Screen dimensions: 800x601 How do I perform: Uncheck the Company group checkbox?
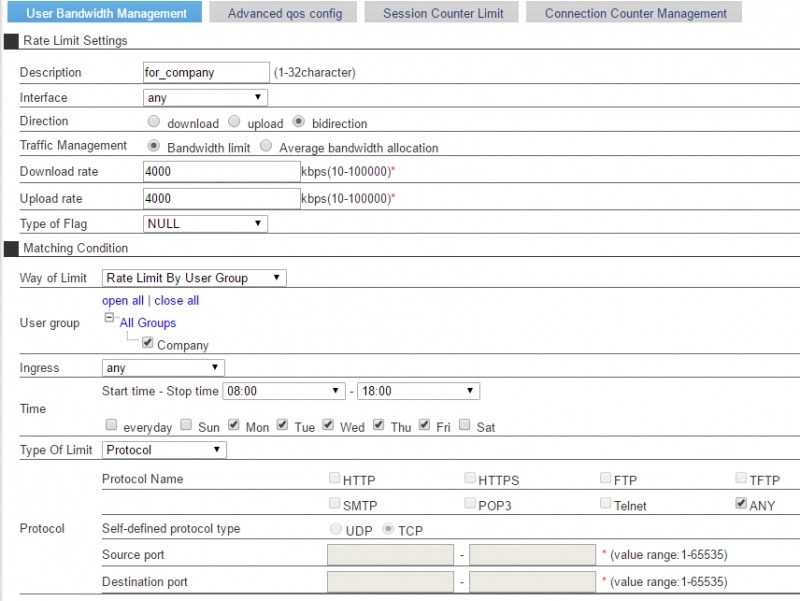click(x=148, y=344)
